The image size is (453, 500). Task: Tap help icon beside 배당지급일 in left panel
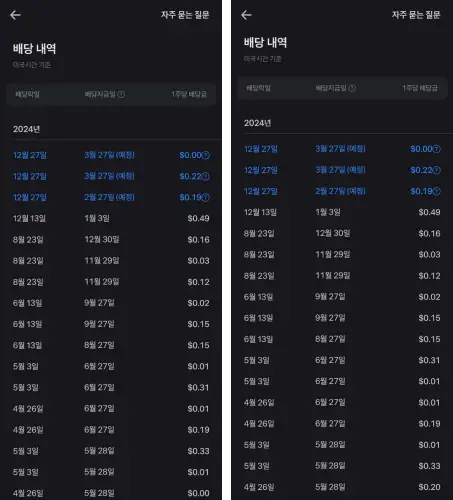(121, 94)
